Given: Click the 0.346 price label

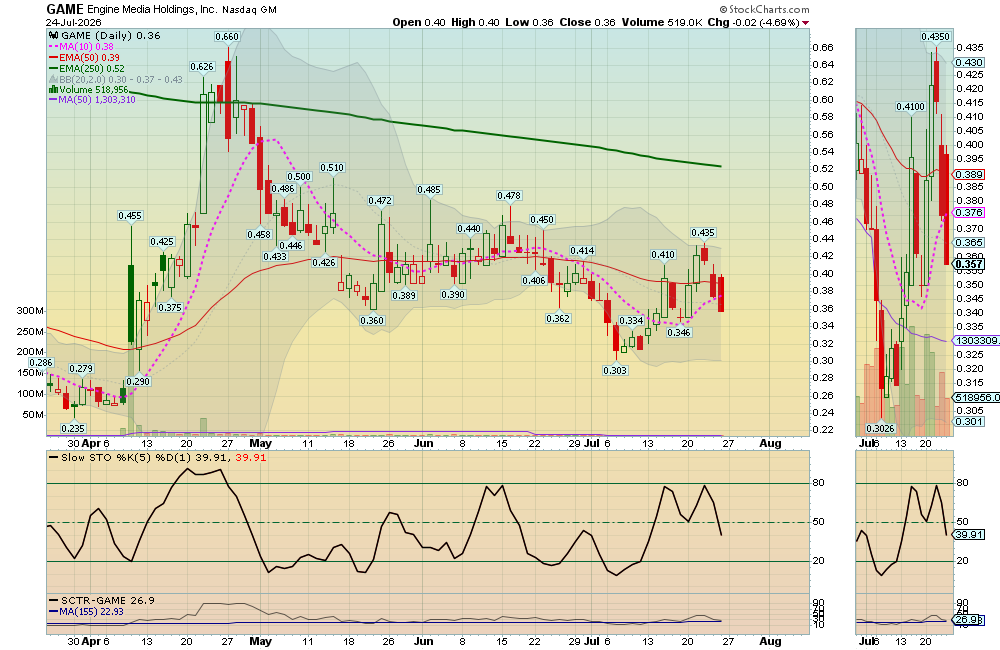Looking at the screenshot, I should (x=679, y=332).
